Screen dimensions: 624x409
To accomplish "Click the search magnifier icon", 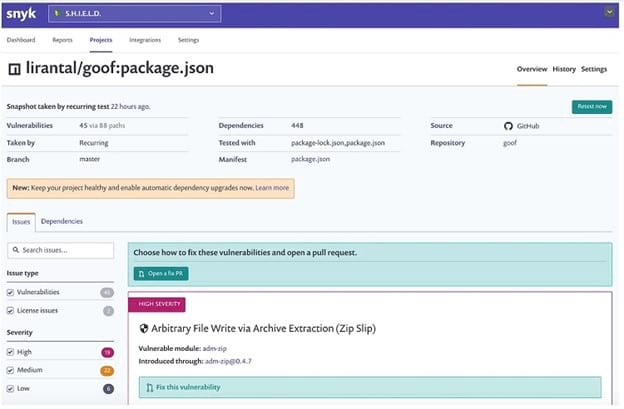I will click(16, 250).
